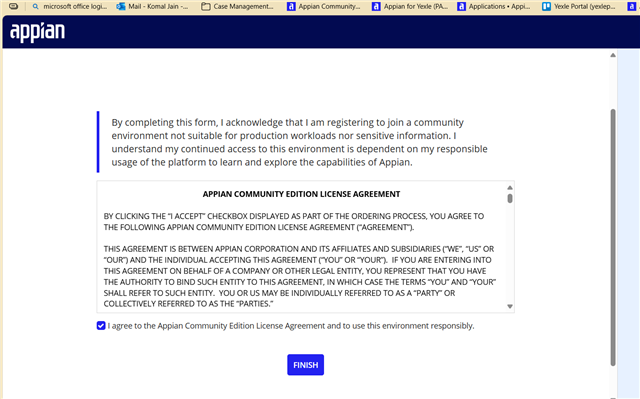Click the license agreement title heading
The width and height of the screenshot is (640, 399).
pyautogui.click(x=301, y=194)
